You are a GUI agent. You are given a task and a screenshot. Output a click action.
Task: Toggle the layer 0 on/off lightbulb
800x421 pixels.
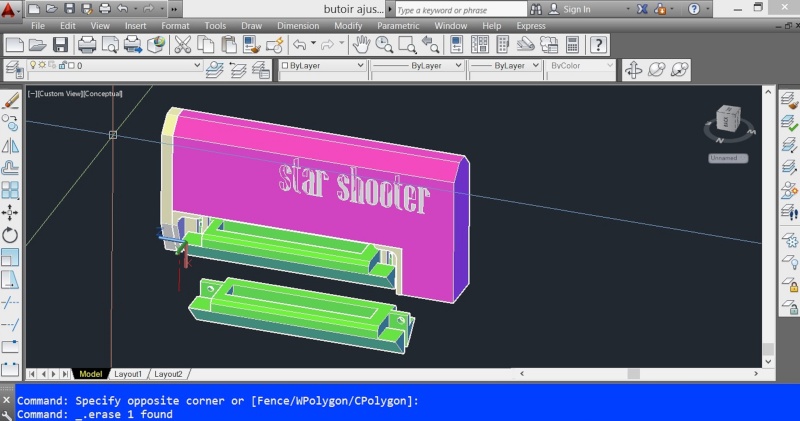tap(32, 66)
